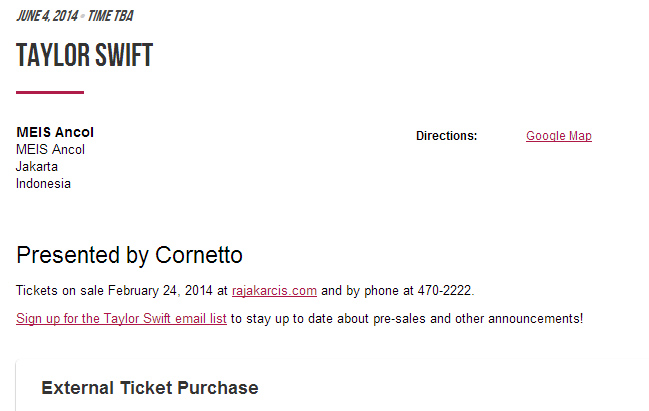Click the Presented by Cornetto heading

coord(129,255)
